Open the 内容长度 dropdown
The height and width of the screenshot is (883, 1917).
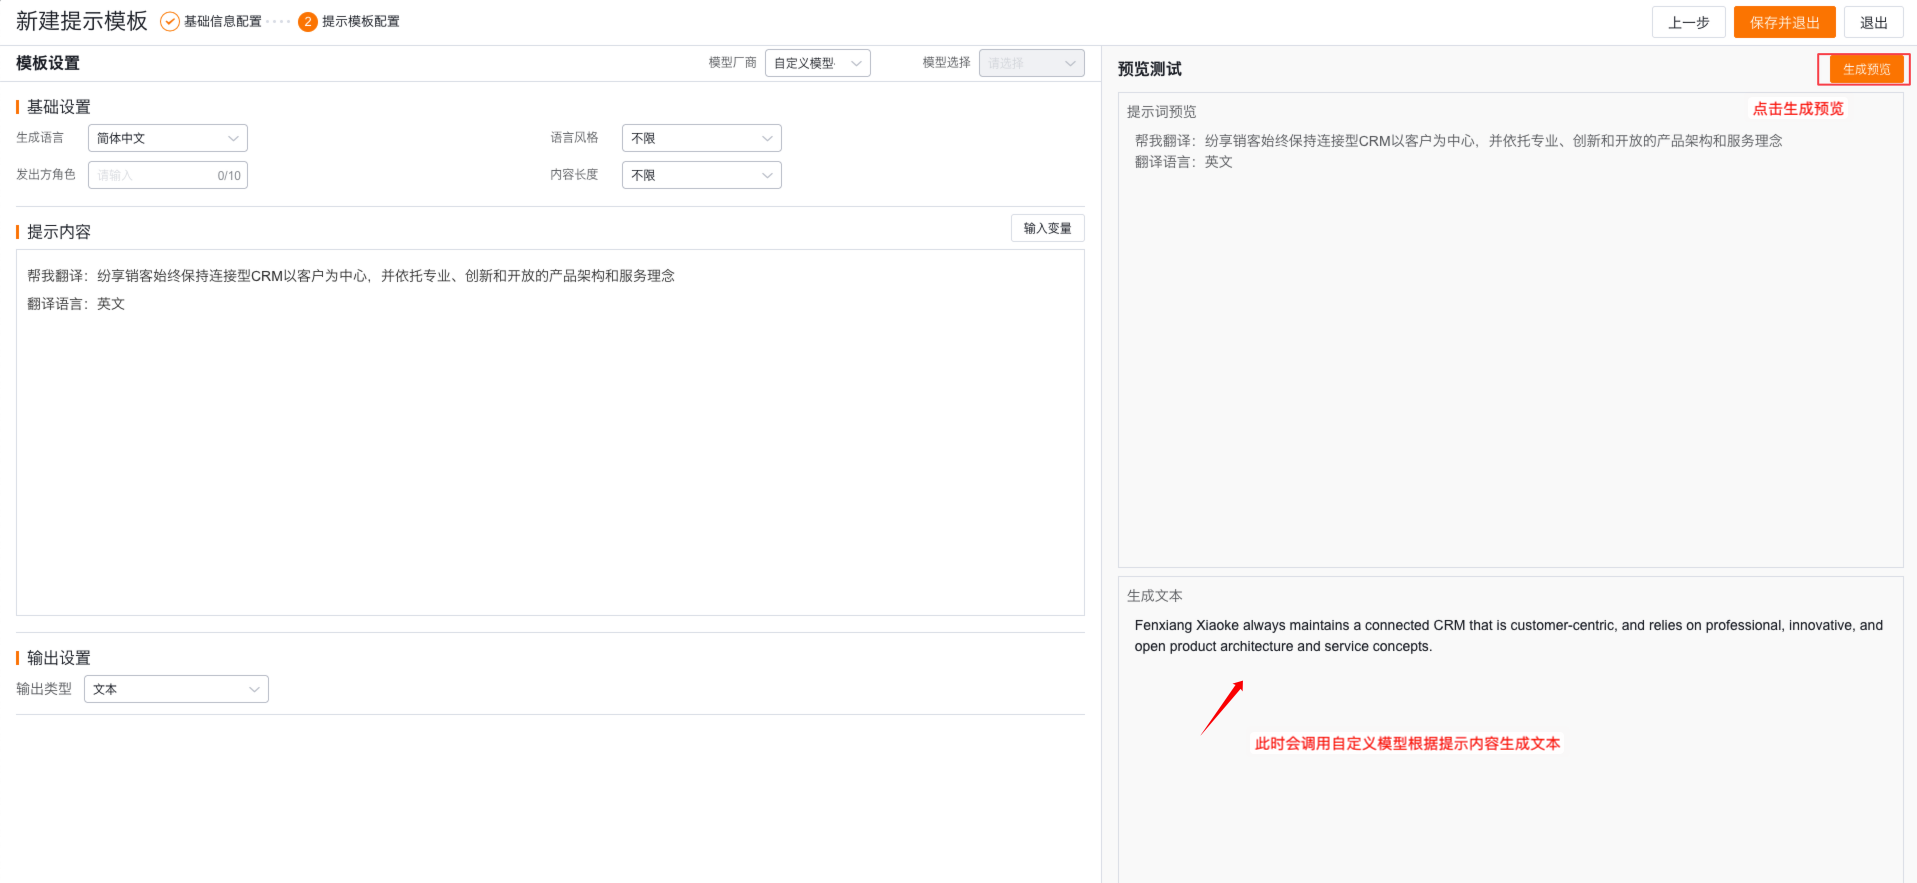tap(701, 175)
